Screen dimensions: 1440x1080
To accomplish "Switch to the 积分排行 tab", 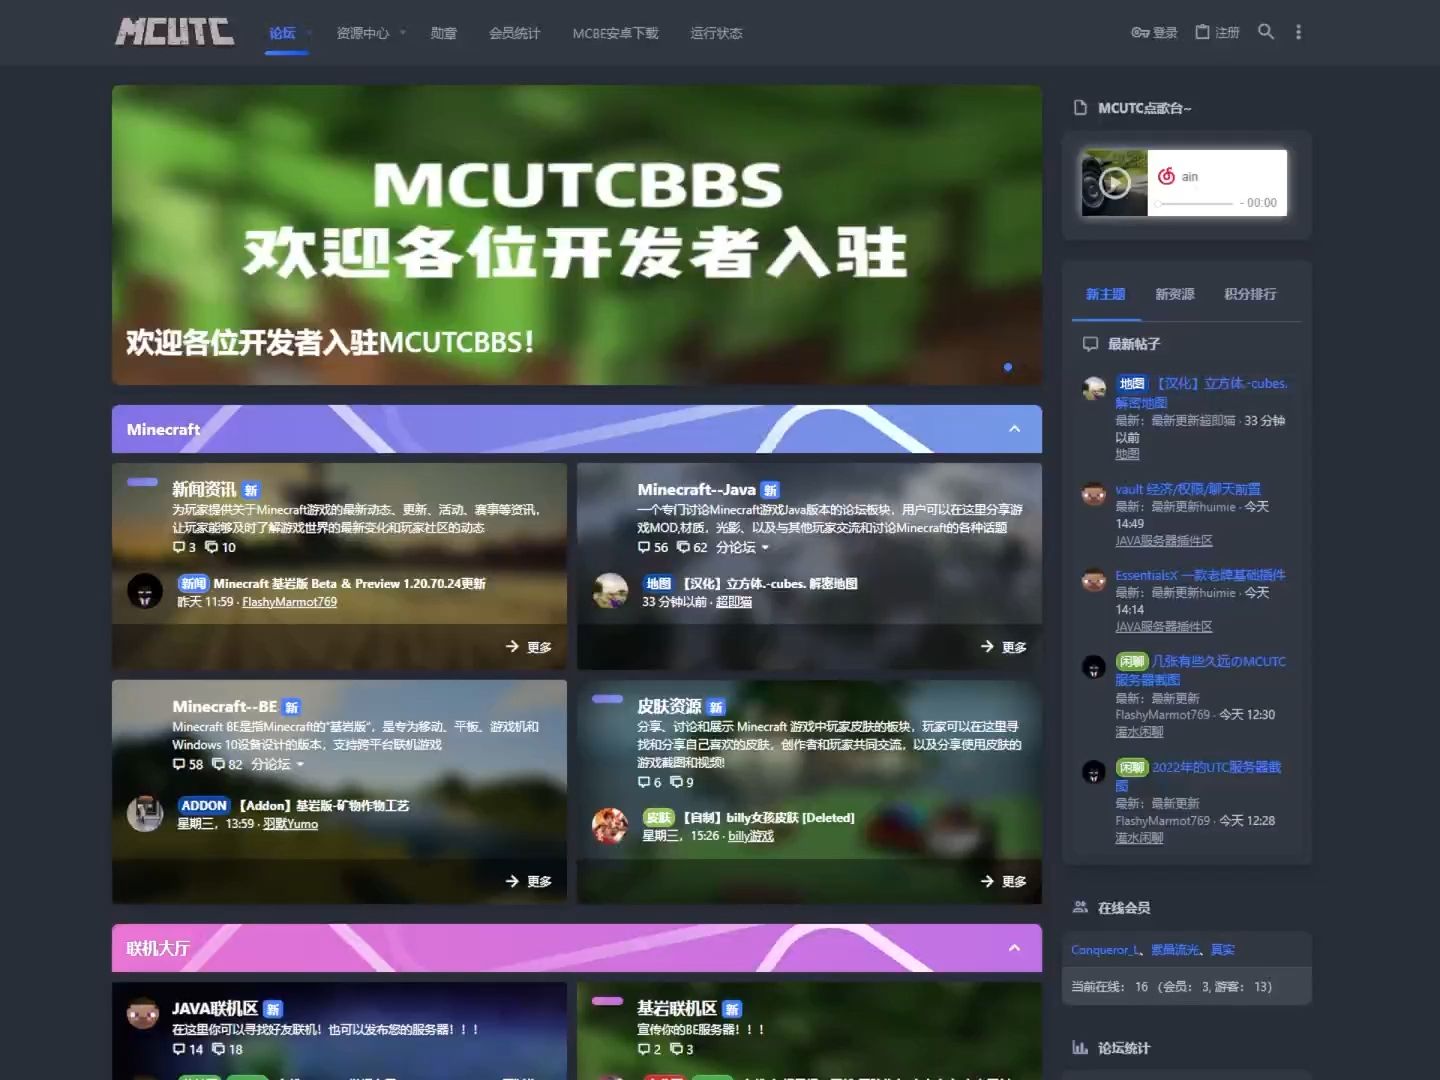I will (x=1250, y=294).
